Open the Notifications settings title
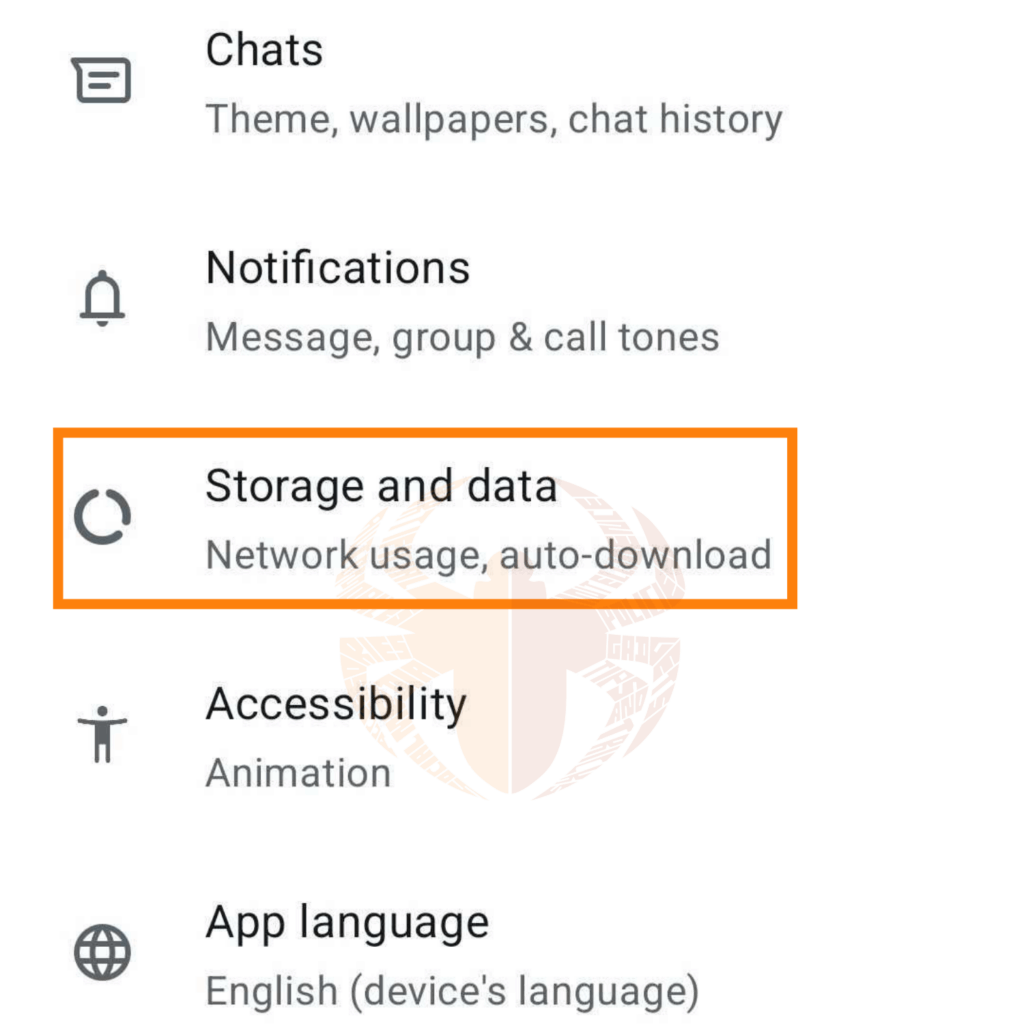The width and height of the screenshot is (1024, 1024). (338, 268)
